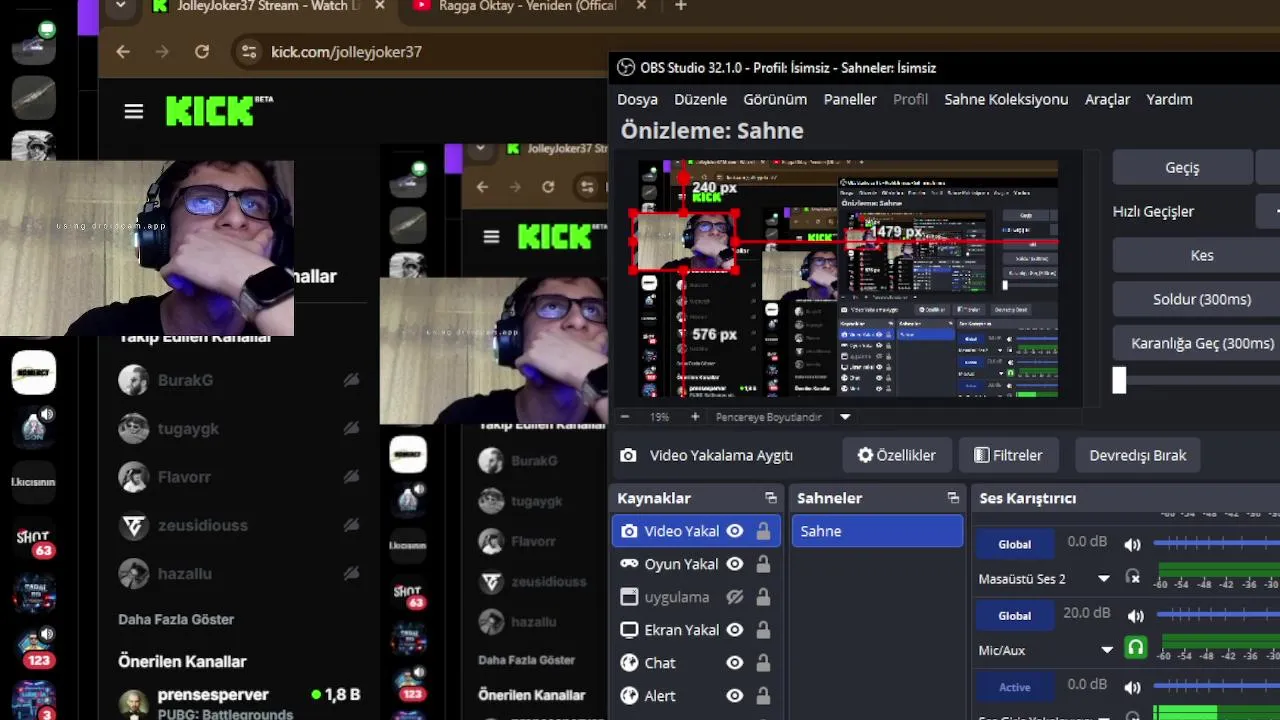Click the Active button in audio mixer

[x=1014, y=687]
